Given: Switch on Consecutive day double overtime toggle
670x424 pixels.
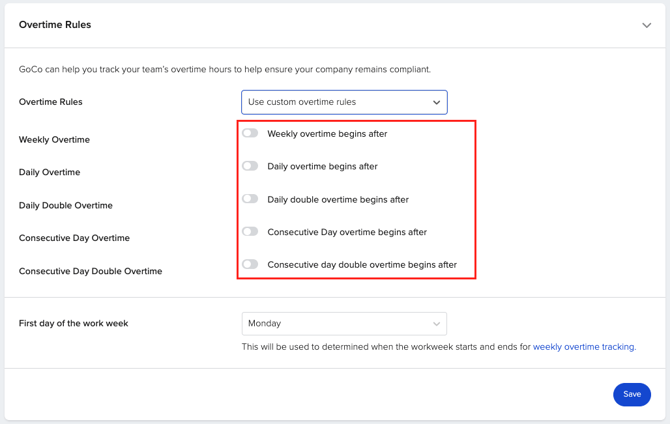Looking at the screenshot, I should click(250, 265).
